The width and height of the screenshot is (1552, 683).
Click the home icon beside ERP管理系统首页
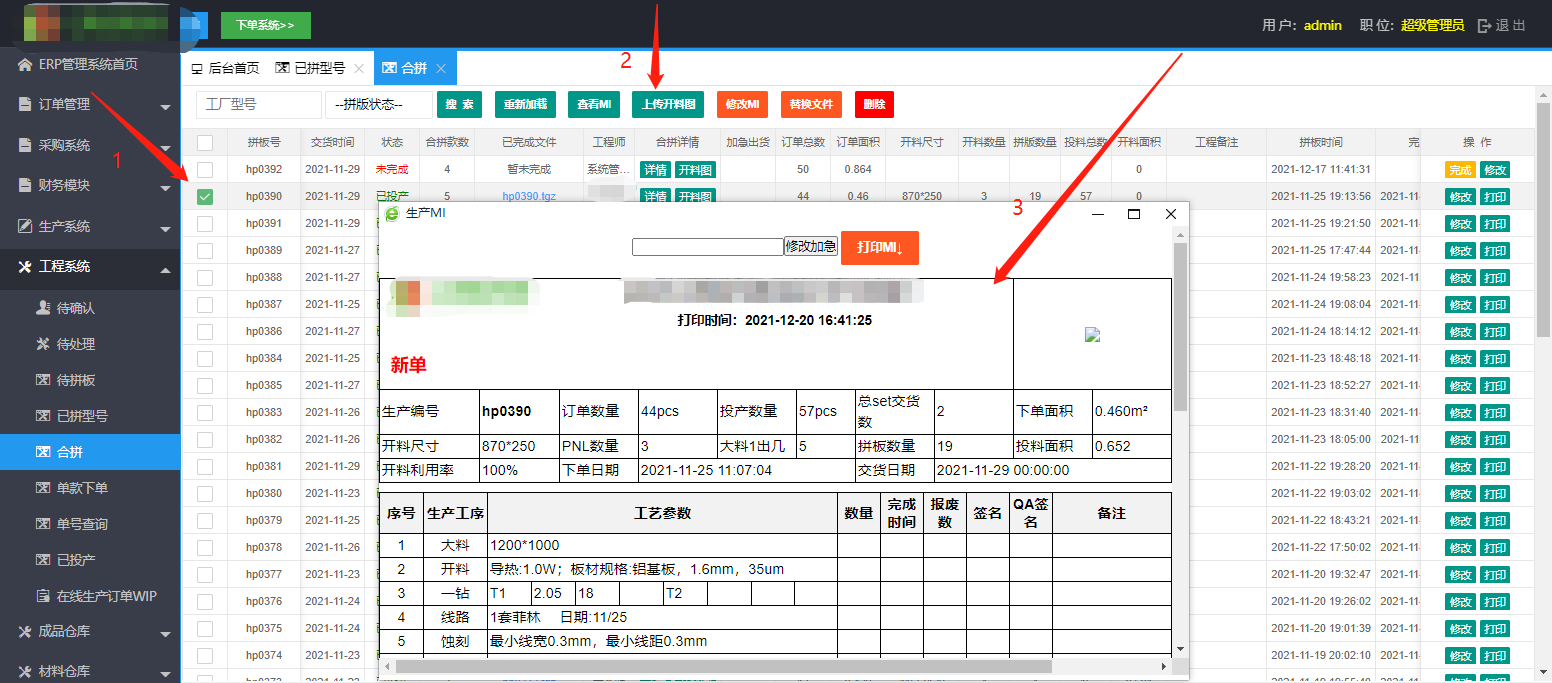pos(25,65)
